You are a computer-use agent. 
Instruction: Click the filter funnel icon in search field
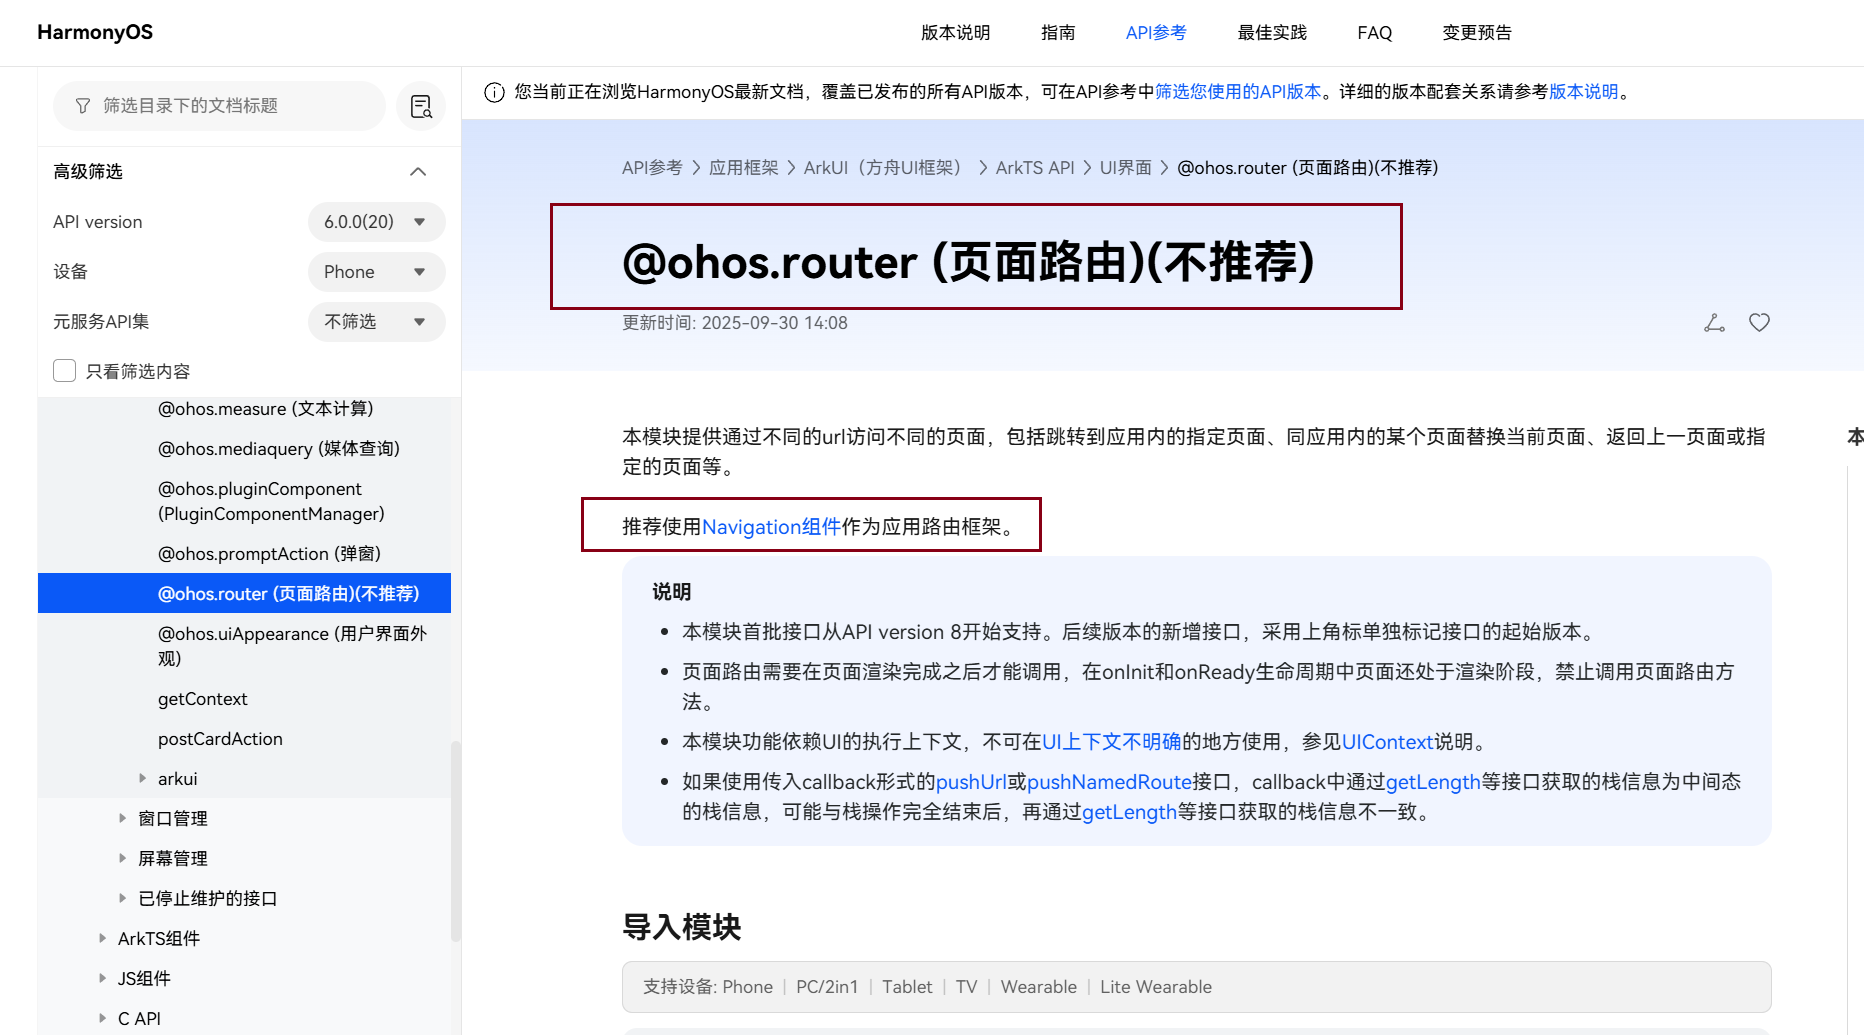click(83, 106)
